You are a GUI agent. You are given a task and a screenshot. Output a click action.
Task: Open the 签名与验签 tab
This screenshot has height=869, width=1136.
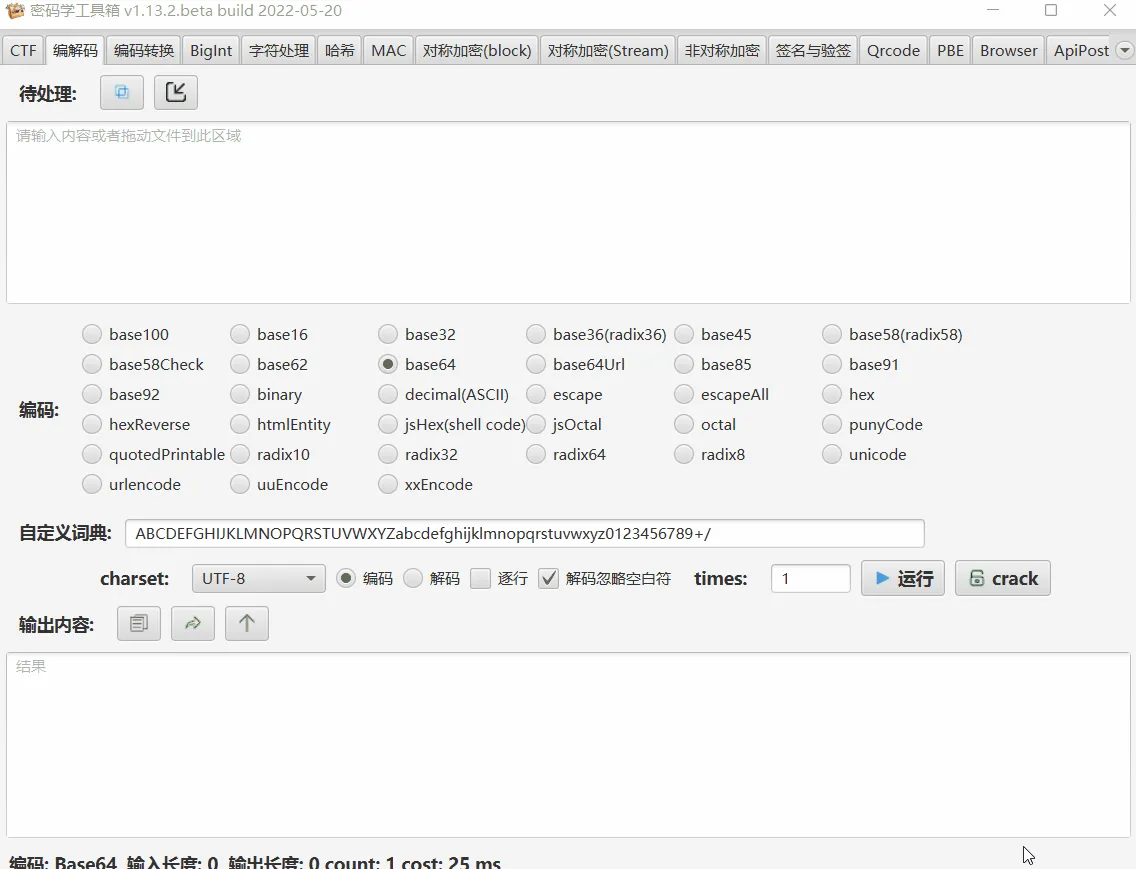(x=813, y=51)
